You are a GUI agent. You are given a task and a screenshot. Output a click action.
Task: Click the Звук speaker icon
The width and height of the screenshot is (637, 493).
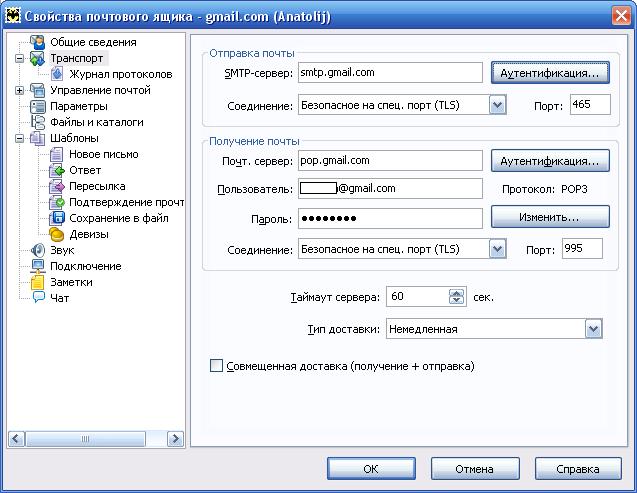coord(37,250)
